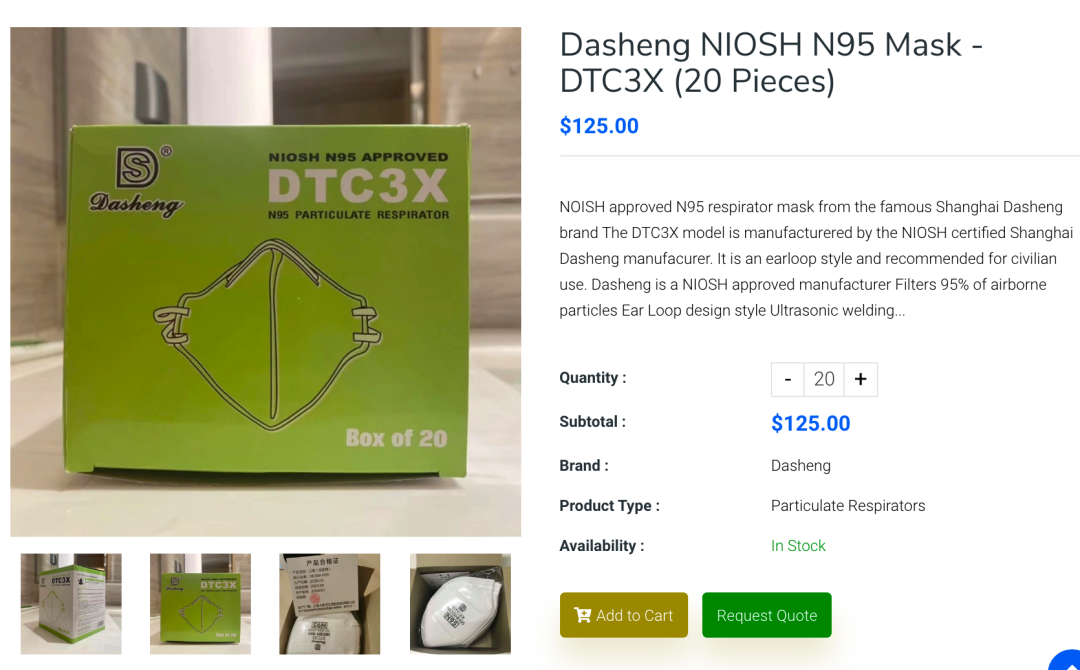Image resolution: width=1080 pixels, height=670 pixels.
Task: View the fourth thumbnail of white mask
Action: (x=460, y=604)
